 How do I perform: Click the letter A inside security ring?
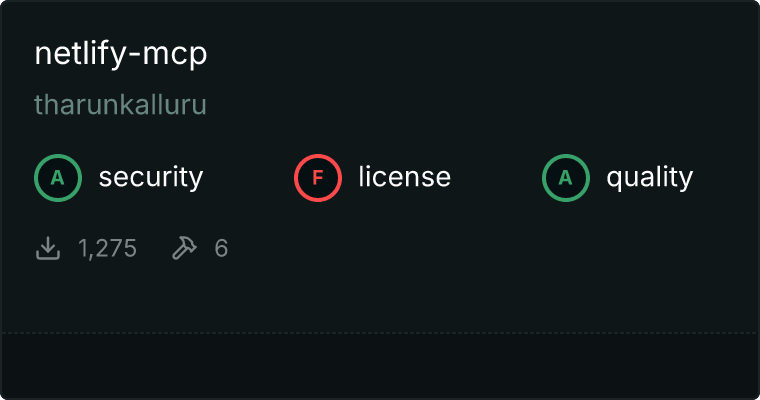point(58,178)
